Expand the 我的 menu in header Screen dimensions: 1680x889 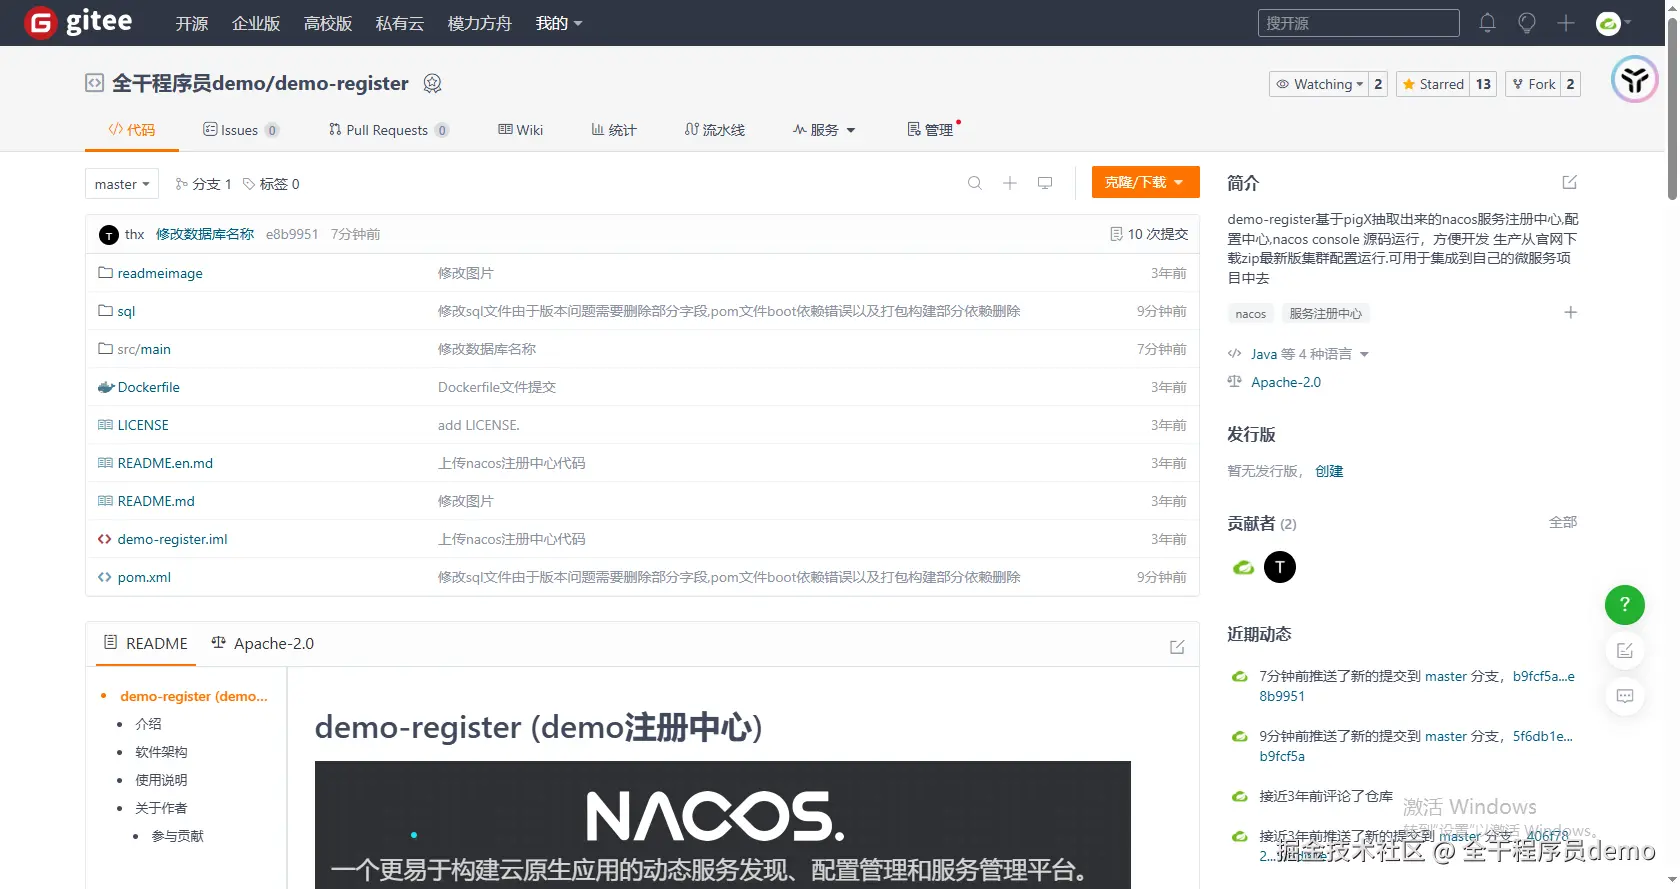point(558,23)
